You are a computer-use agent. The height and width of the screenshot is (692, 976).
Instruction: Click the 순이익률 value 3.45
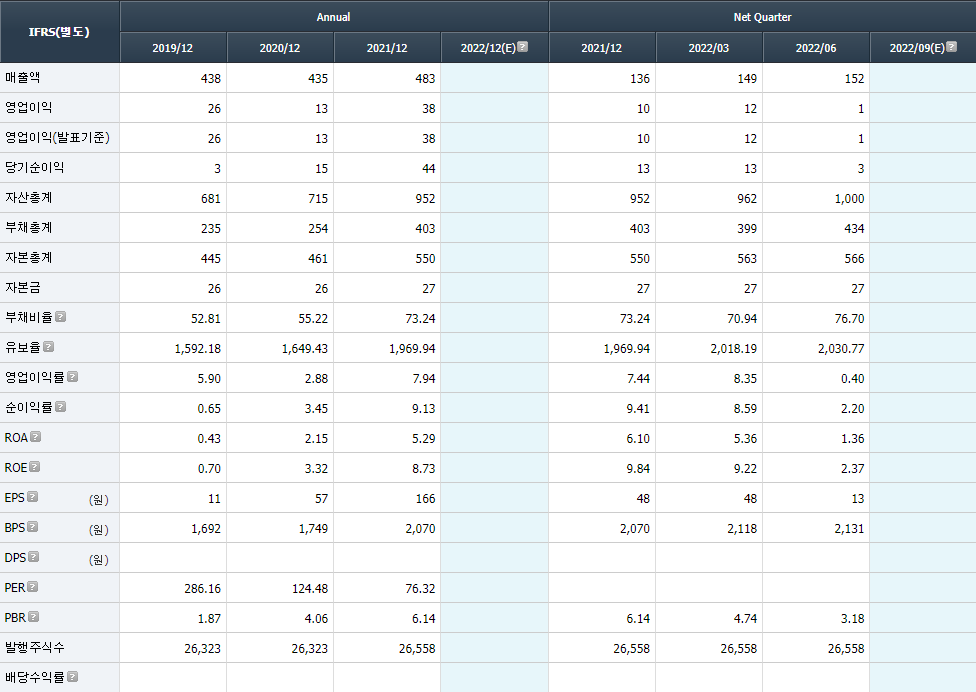[x=316, y=408]
